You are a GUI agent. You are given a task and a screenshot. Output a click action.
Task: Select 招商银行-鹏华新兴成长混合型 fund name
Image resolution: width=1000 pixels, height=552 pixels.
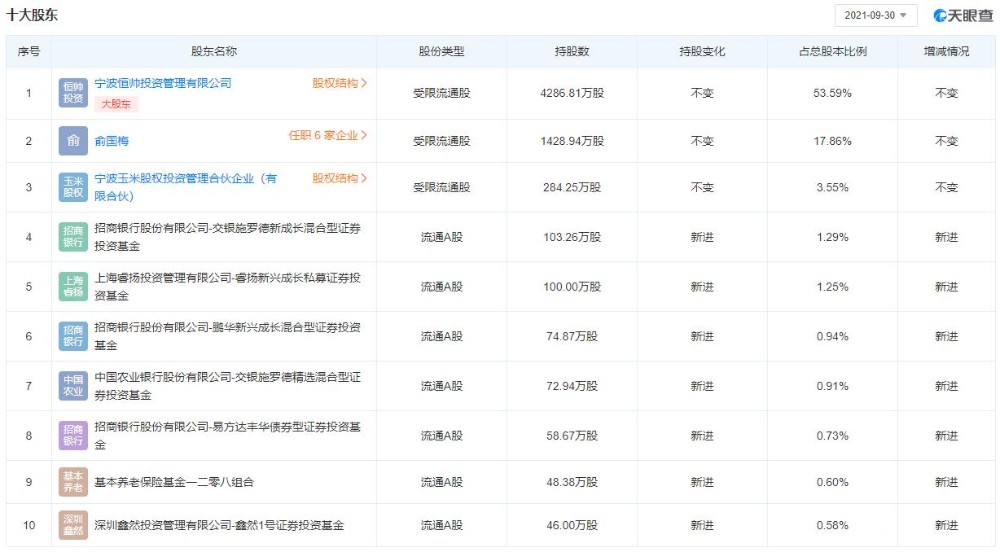[228, 337]
